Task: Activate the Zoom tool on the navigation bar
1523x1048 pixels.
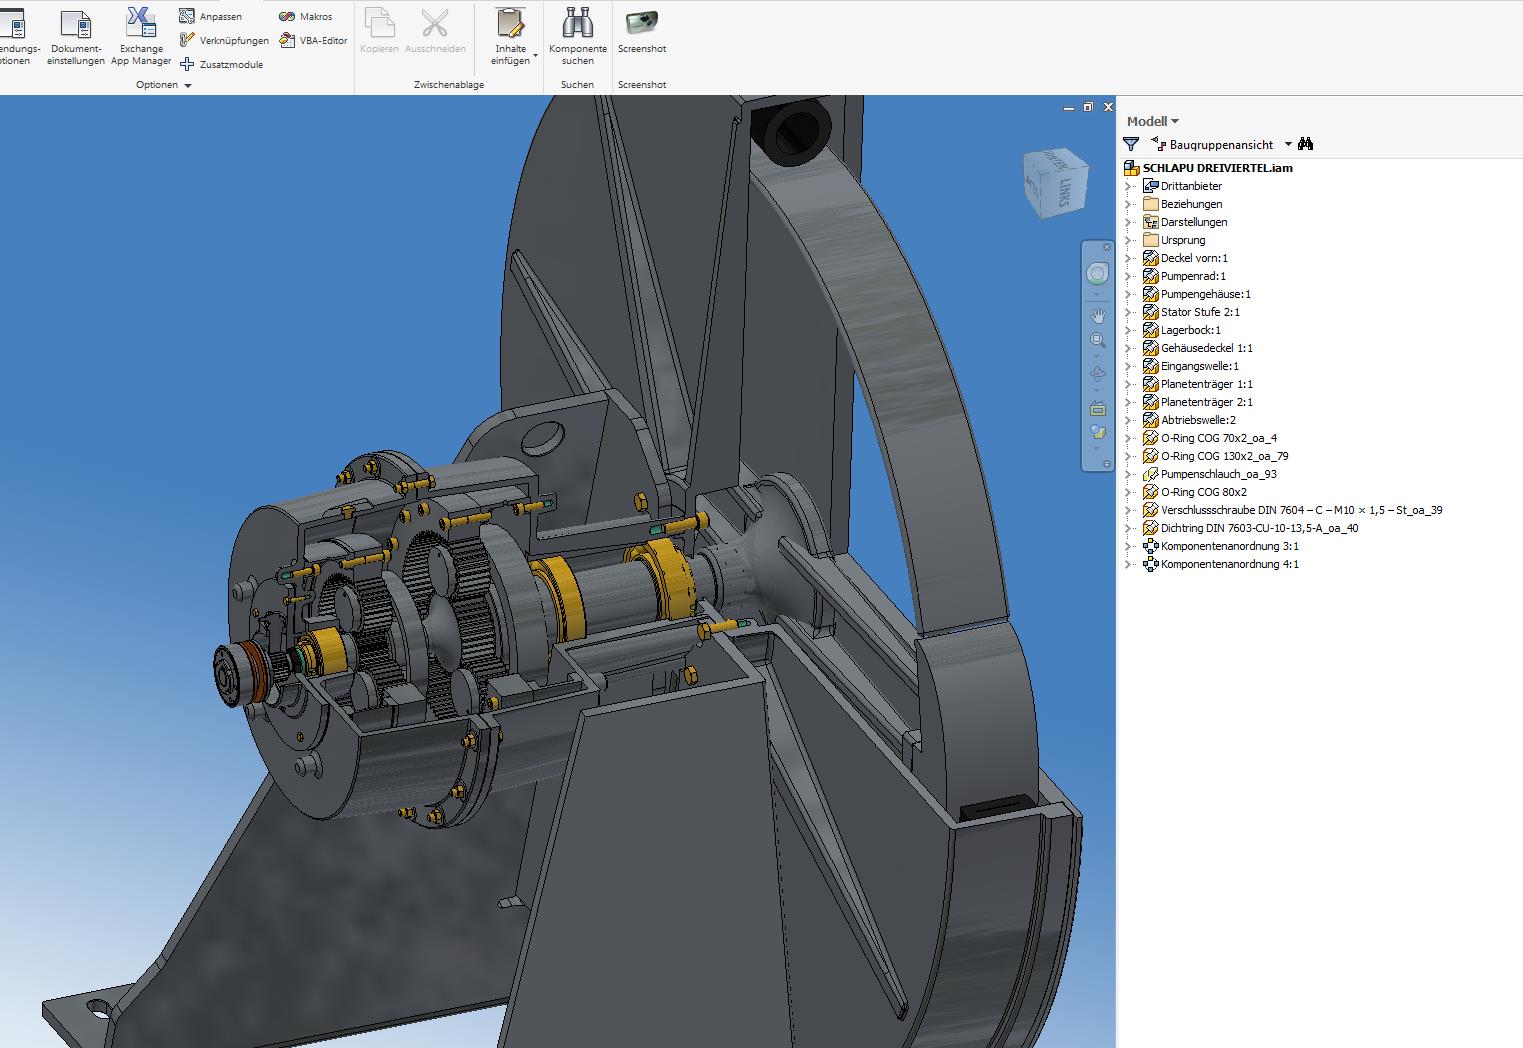Action: (x=1099, y=339)
